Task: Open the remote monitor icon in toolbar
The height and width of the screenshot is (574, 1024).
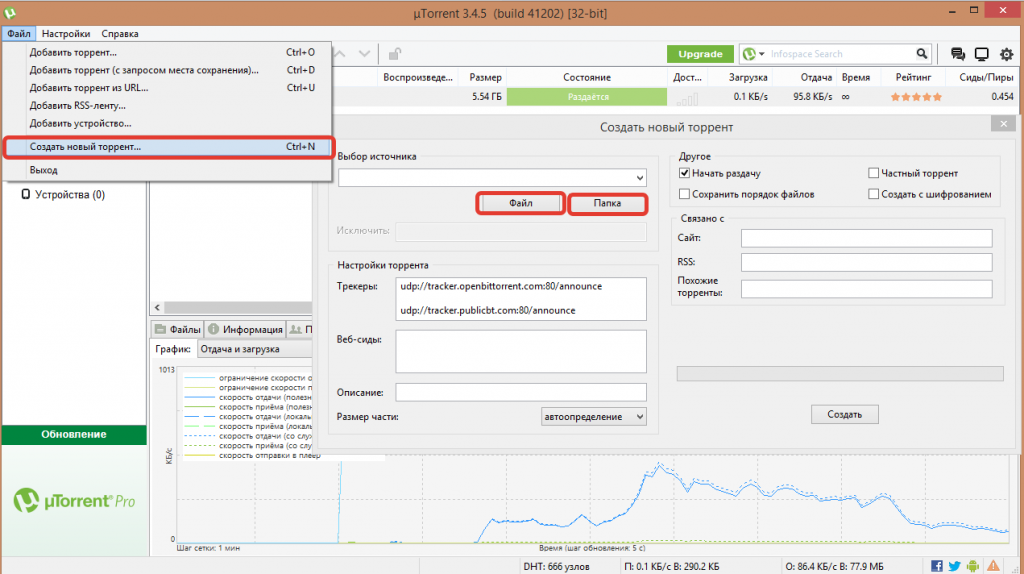Action: tap(982, 54)
